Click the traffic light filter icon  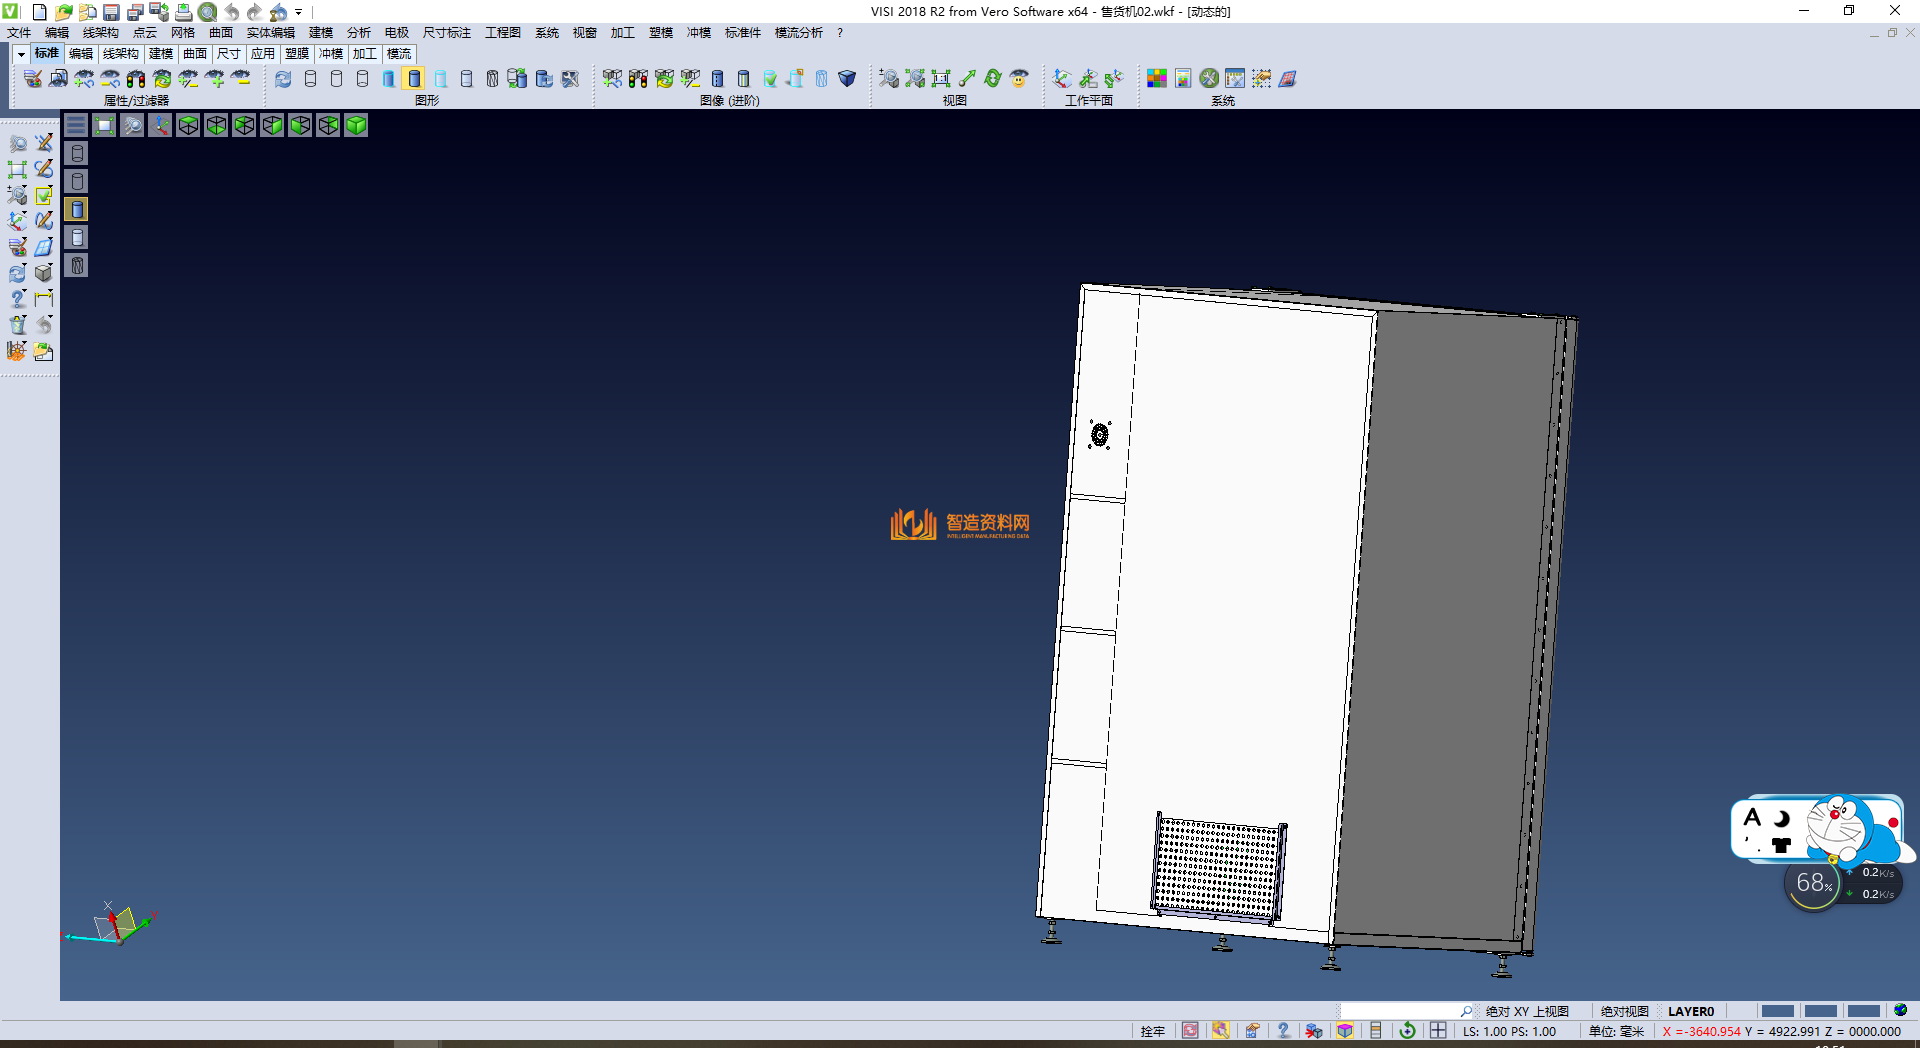point(135,78)
